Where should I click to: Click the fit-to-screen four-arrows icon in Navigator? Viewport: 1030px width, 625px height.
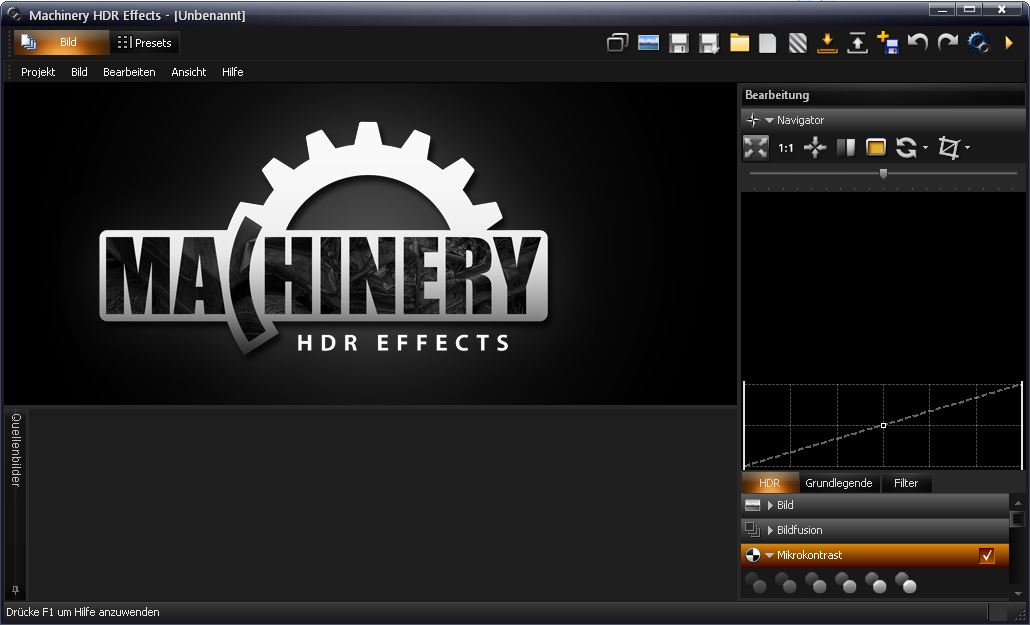click(x=755, y=147)
